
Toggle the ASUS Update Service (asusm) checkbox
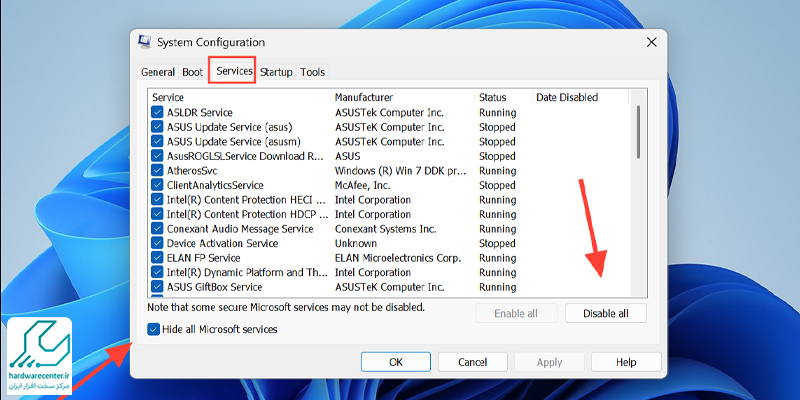click(157, 141)
